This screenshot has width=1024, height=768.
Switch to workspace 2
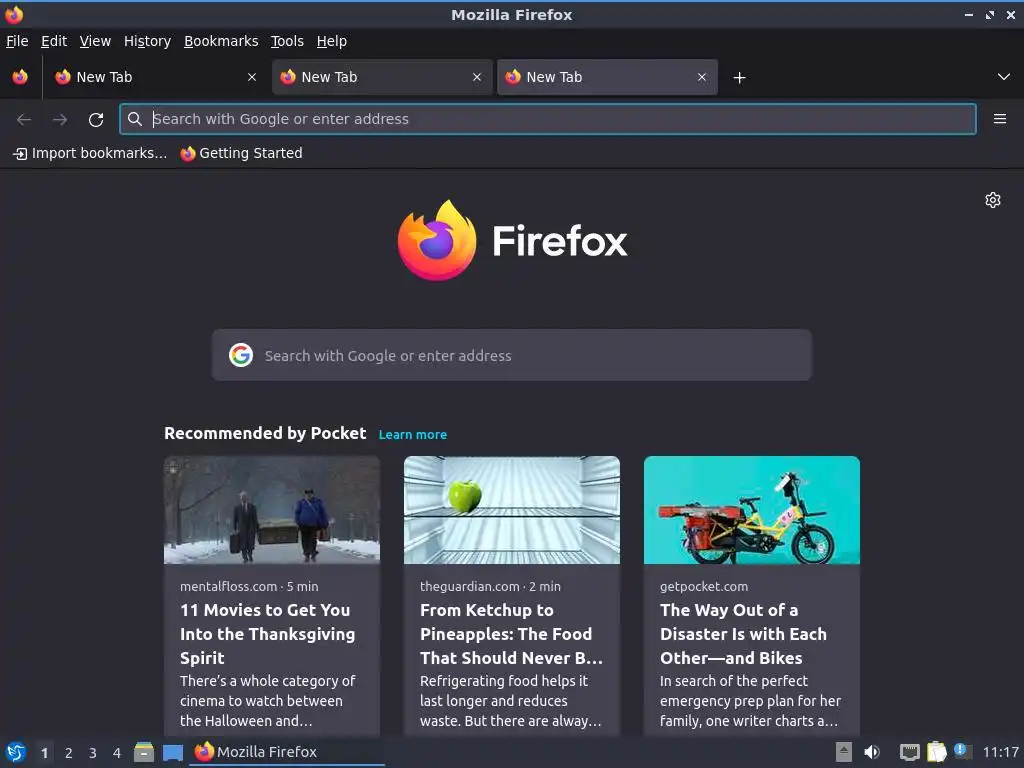point(69,753)
